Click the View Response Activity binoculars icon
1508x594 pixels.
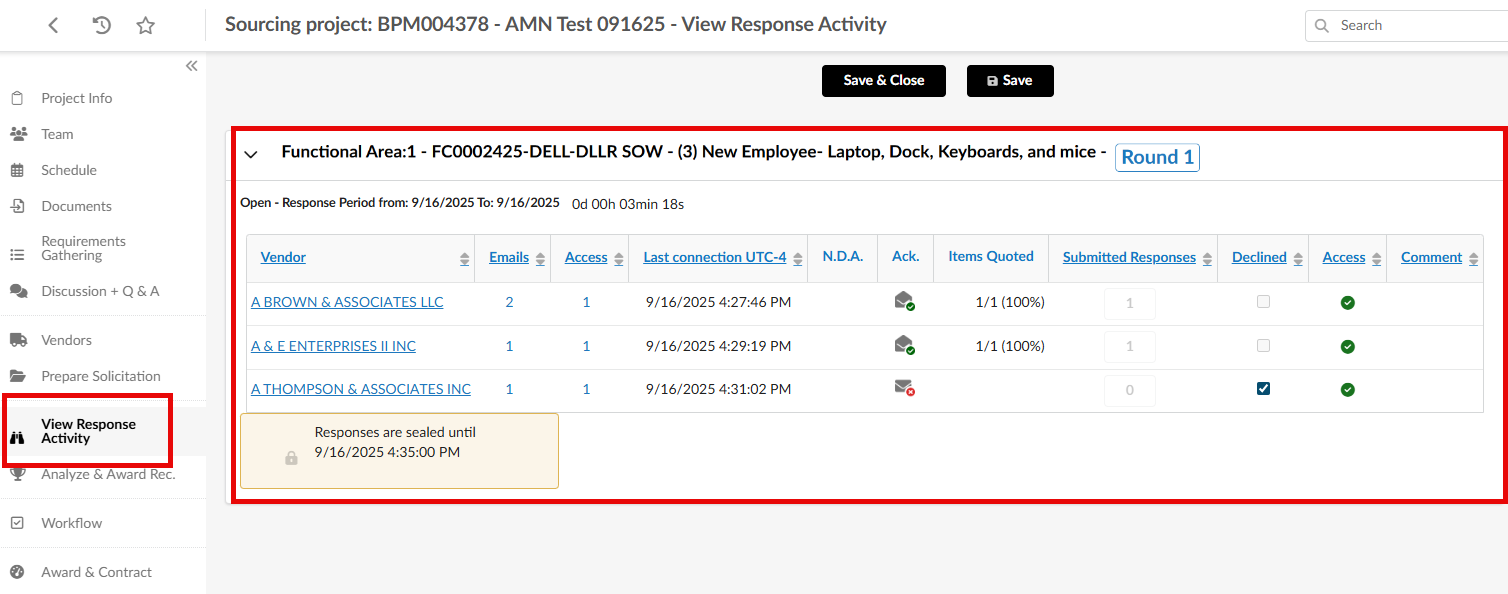click(x=17, y=438)
